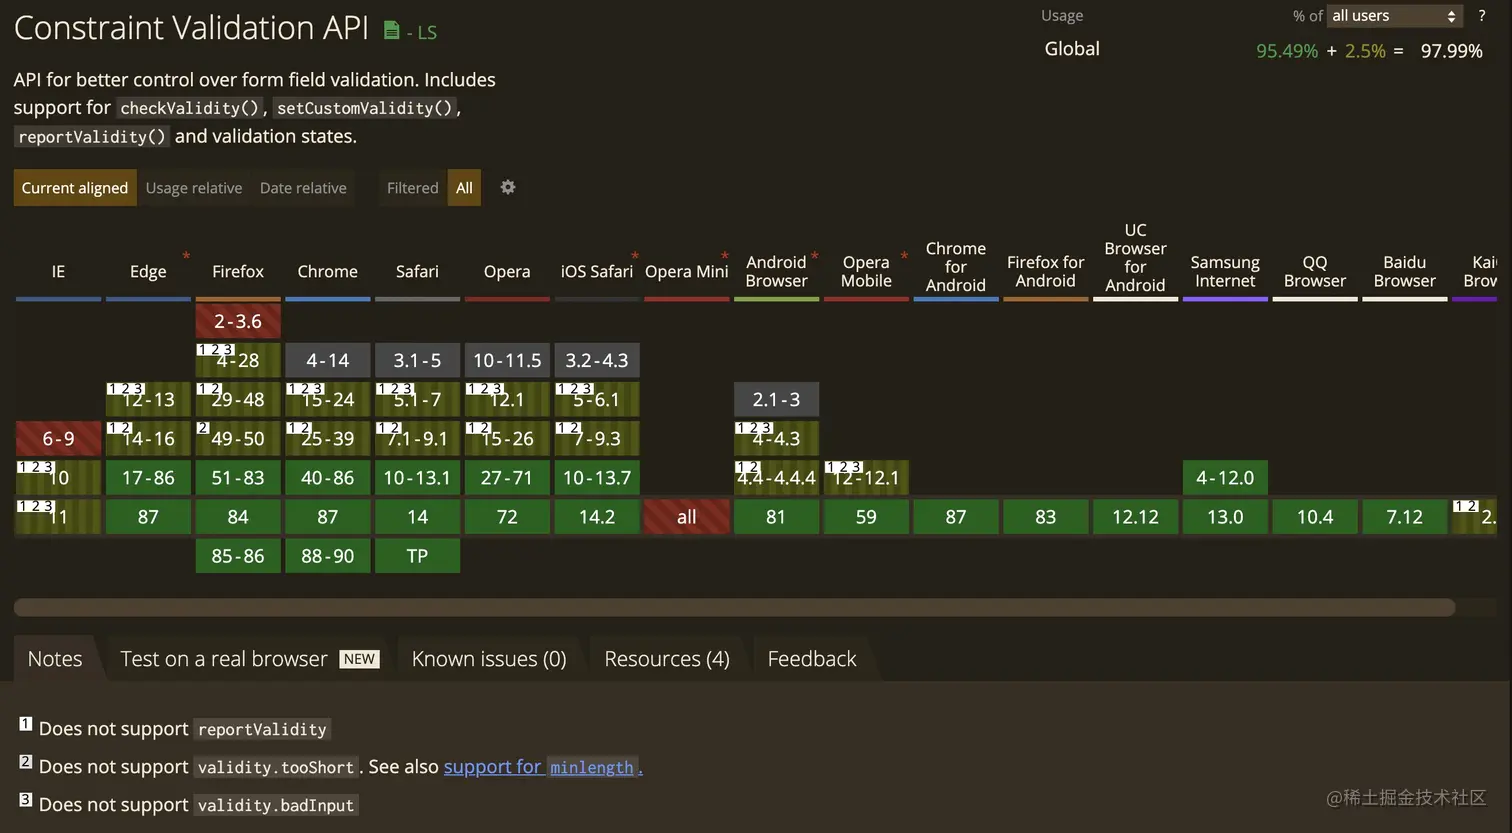Click the iOS Safari column header

tap(597, 271)
